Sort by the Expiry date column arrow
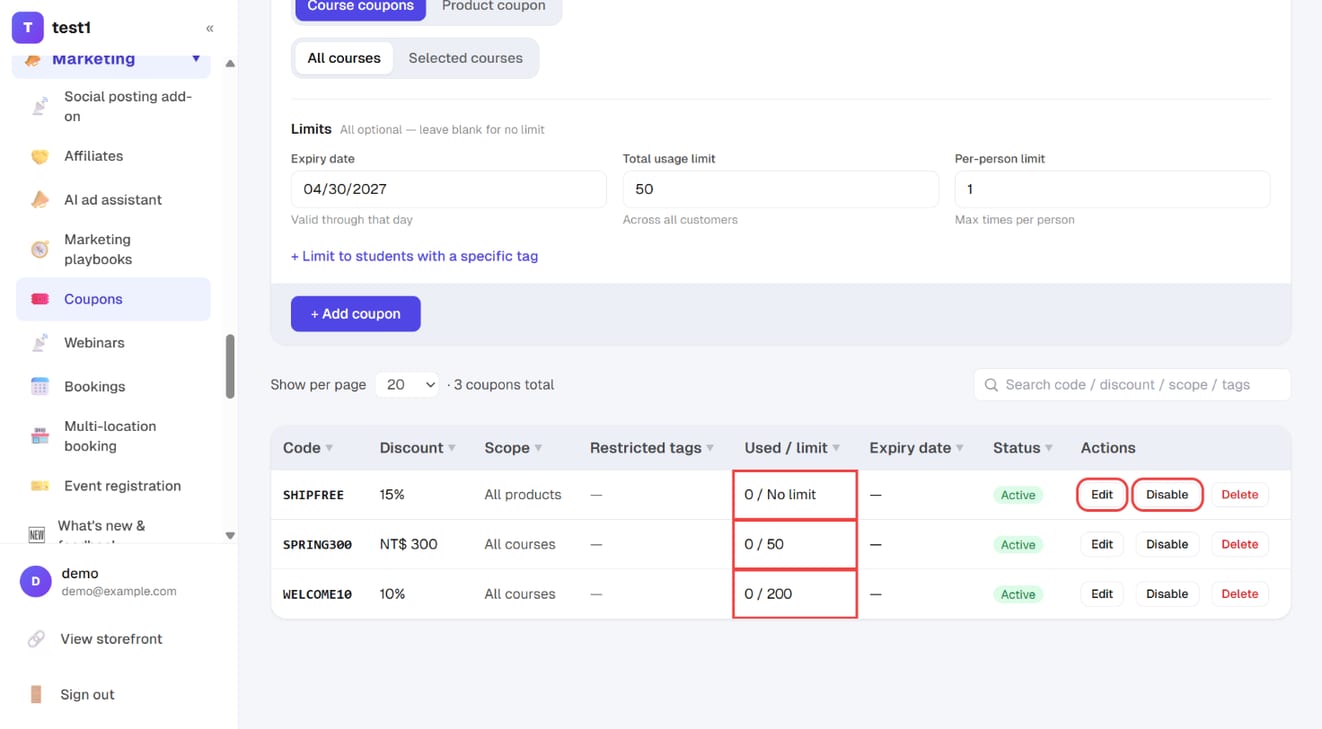Image resolution: width=1322 pixels, height=729 pixels. click(x=960, y=448)
